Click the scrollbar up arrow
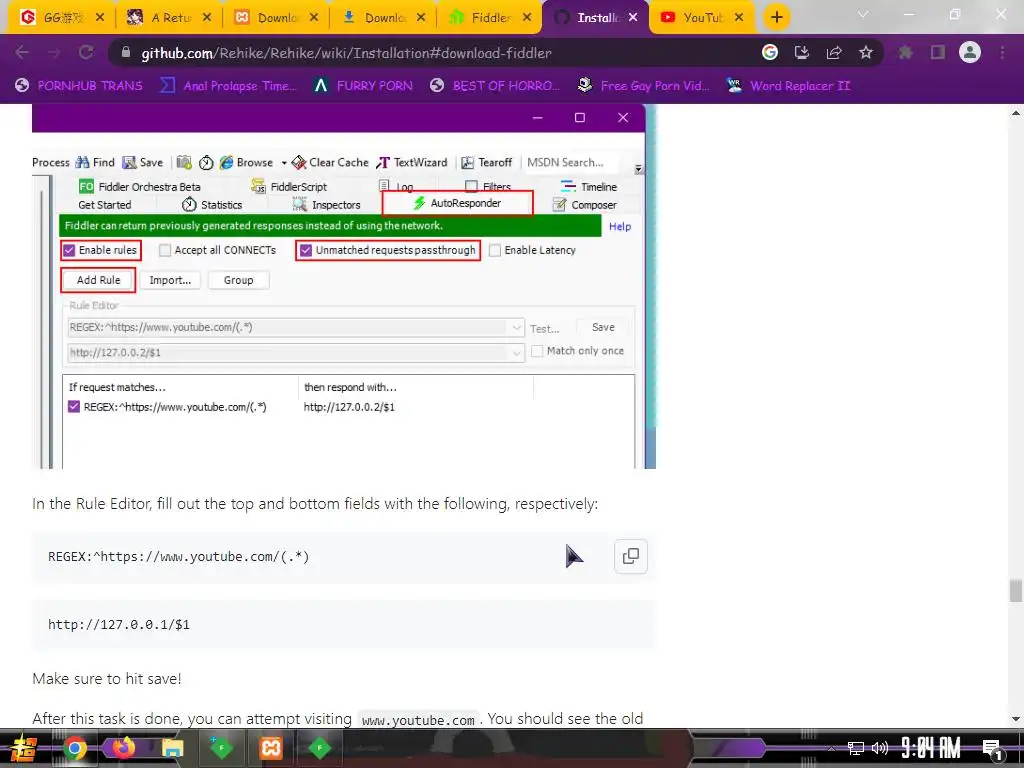The image size is (1024, 768). tap(1016, 113)
